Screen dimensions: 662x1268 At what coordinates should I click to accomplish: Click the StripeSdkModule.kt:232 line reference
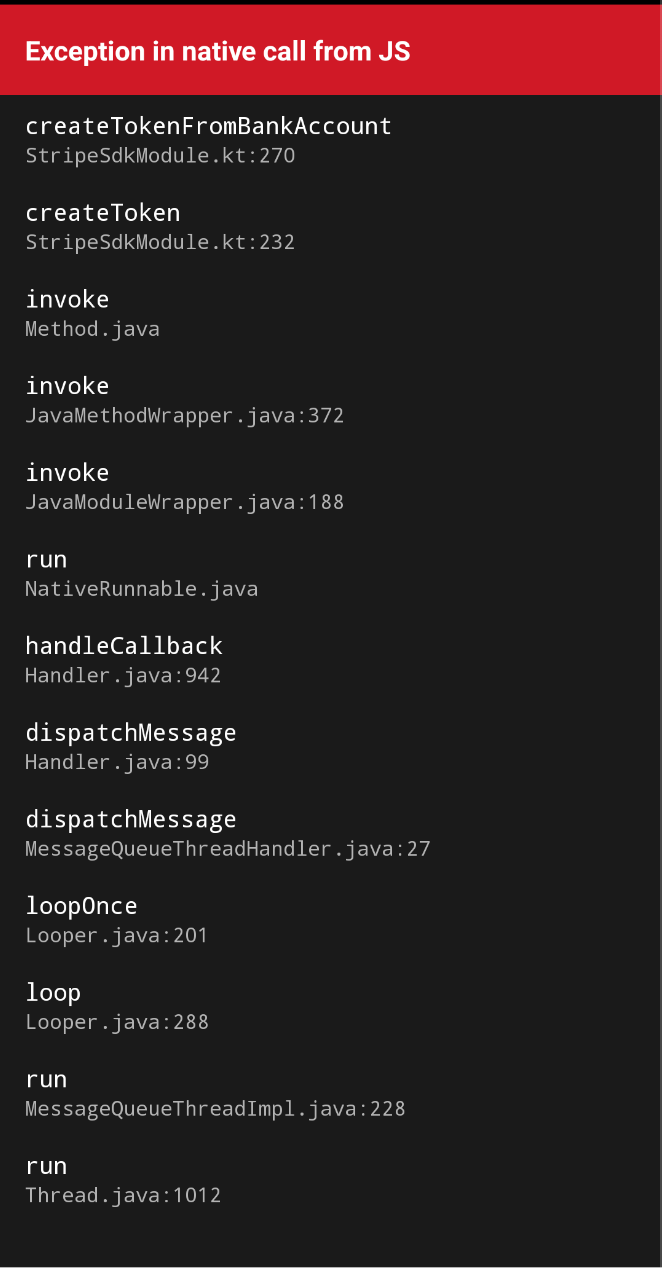click(160, 242)
